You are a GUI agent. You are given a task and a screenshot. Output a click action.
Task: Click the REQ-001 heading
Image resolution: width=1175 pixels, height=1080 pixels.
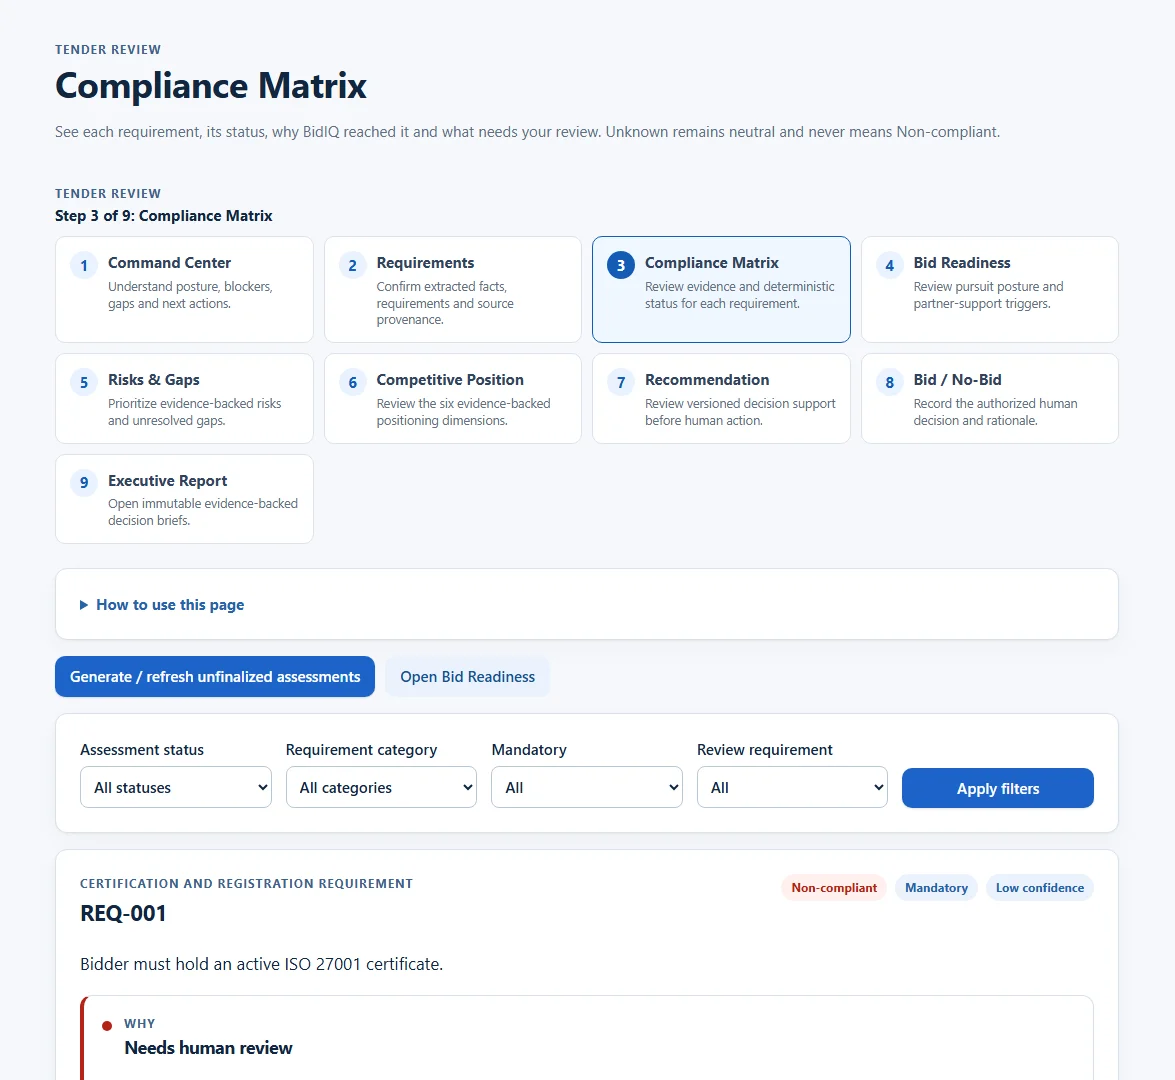pyautogui.click(x=123, y=914)
